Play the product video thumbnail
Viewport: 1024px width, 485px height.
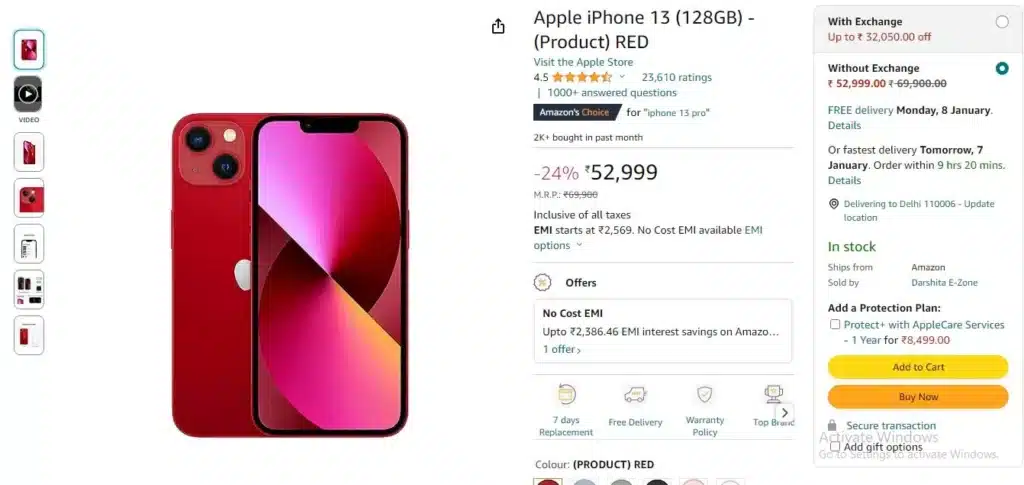click(x=28, y=94)
